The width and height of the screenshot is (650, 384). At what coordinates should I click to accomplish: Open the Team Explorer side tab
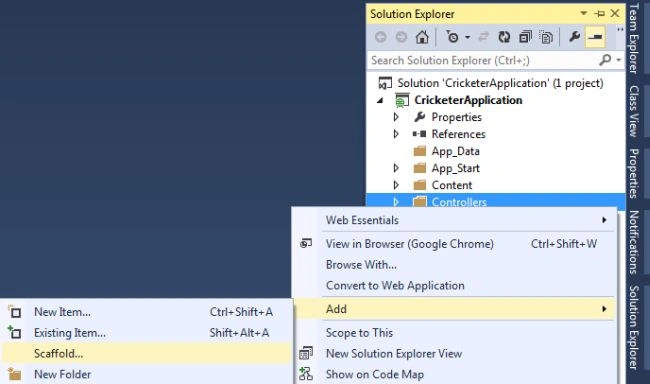coord(633,38)
